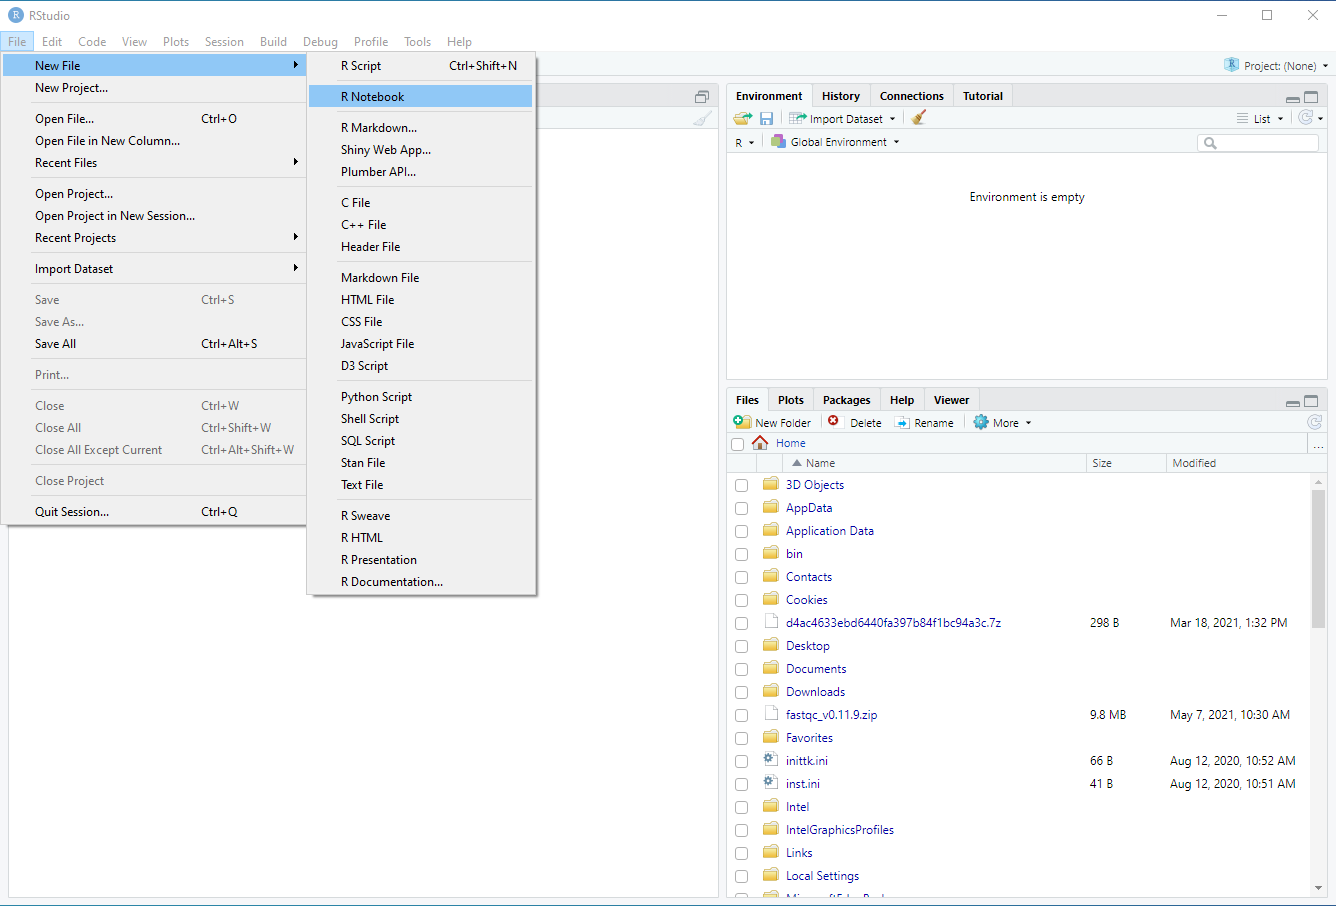The width and height of the screenshot is (1336, 906).
Task: Minimize the Files pane
Action: coord(1293,402)
